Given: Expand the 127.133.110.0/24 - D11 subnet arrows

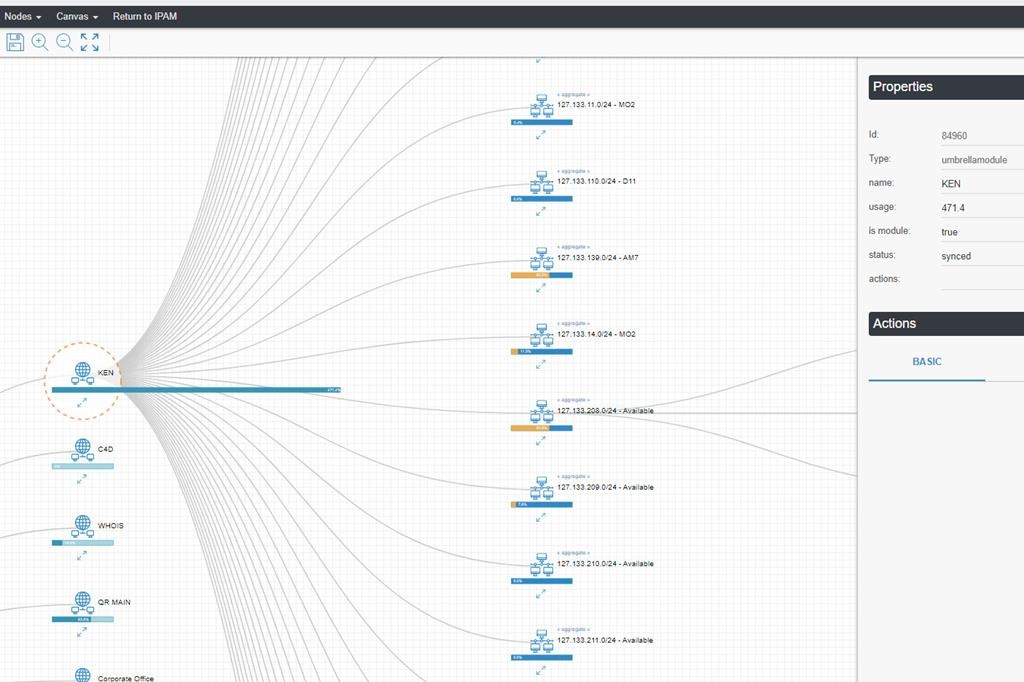Looking at the screenshot, I should [x=541, y=211].
